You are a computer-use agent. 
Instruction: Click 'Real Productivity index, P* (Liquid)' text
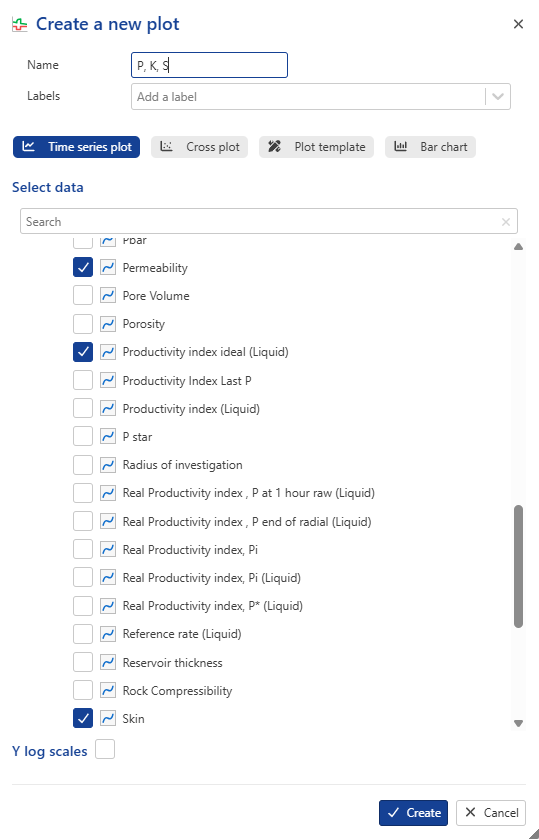213,606
